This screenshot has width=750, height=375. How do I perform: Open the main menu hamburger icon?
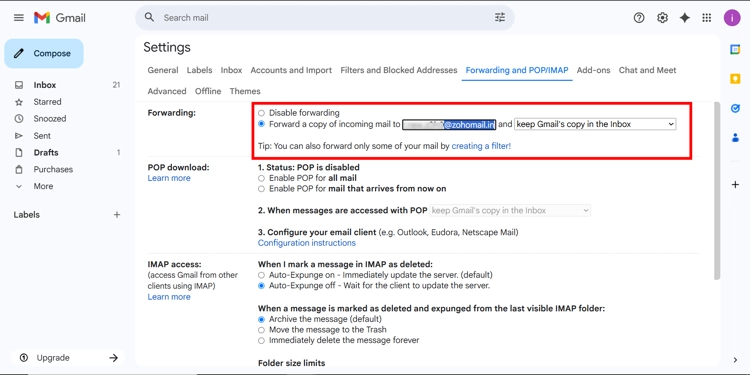coord(19,18)
